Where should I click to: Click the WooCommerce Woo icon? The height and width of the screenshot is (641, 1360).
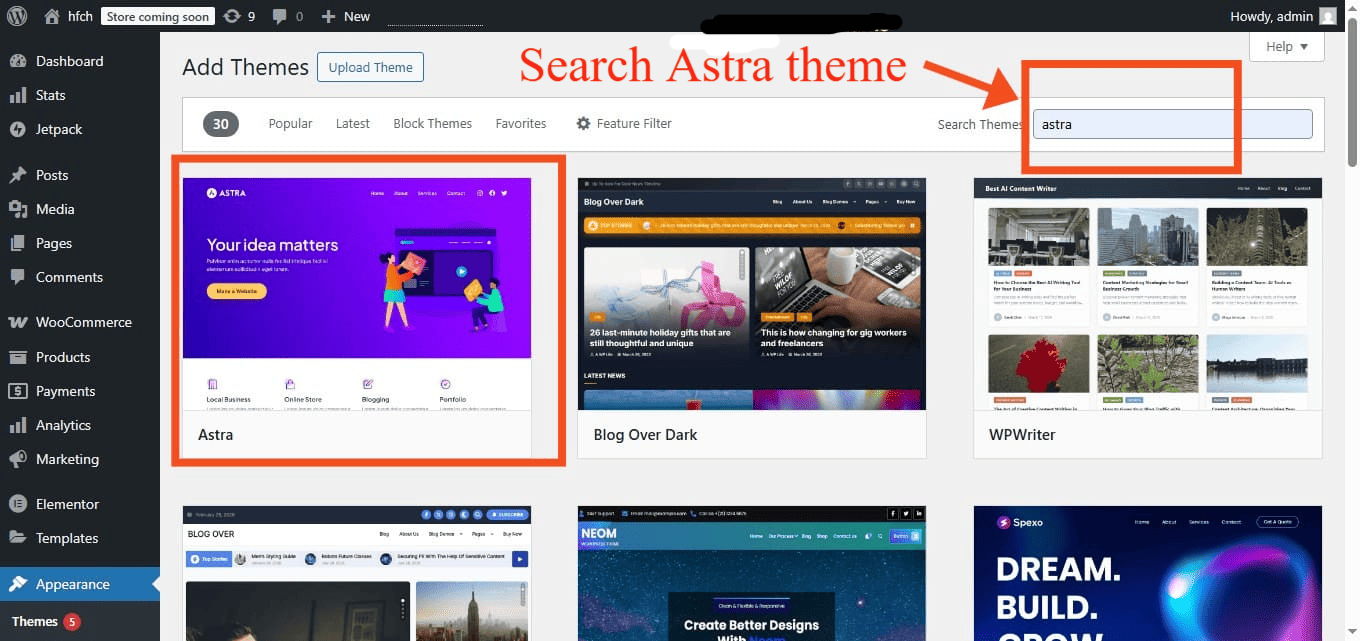pos(18,322)
